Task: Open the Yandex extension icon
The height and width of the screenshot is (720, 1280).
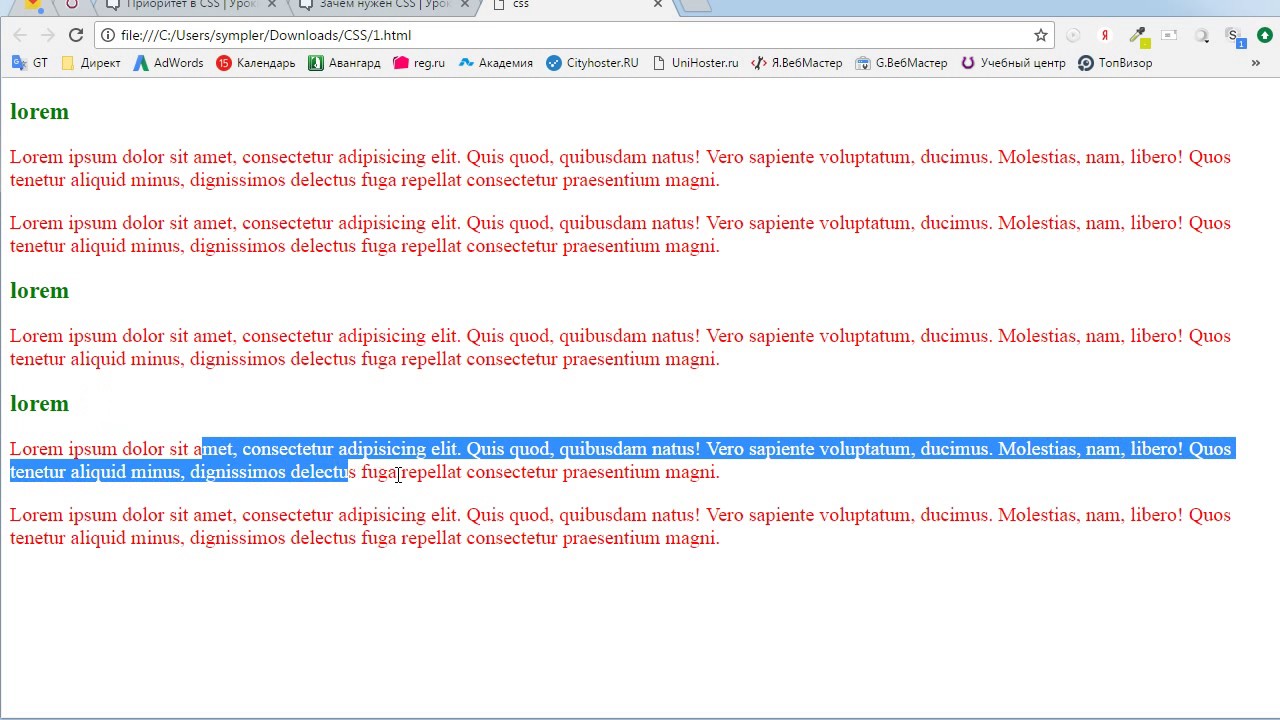Action: [x=1105, y=35]
